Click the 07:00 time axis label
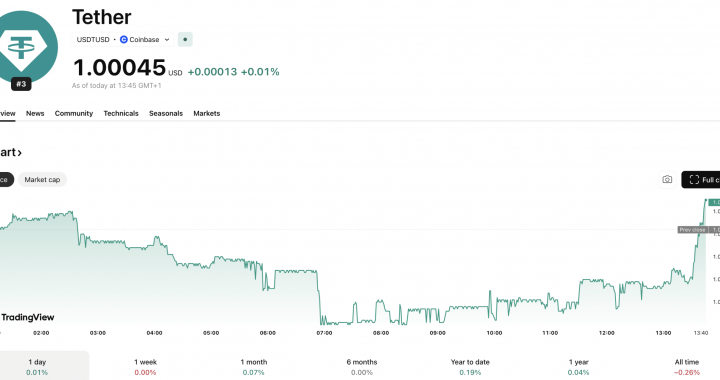 [x=324, y=333]
